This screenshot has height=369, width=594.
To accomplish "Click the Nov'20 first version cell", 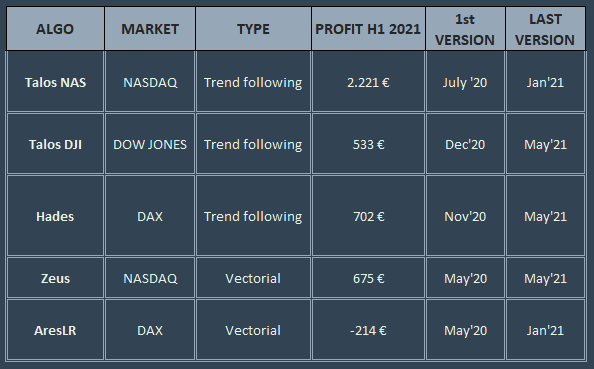I will [x=465, y=216].
